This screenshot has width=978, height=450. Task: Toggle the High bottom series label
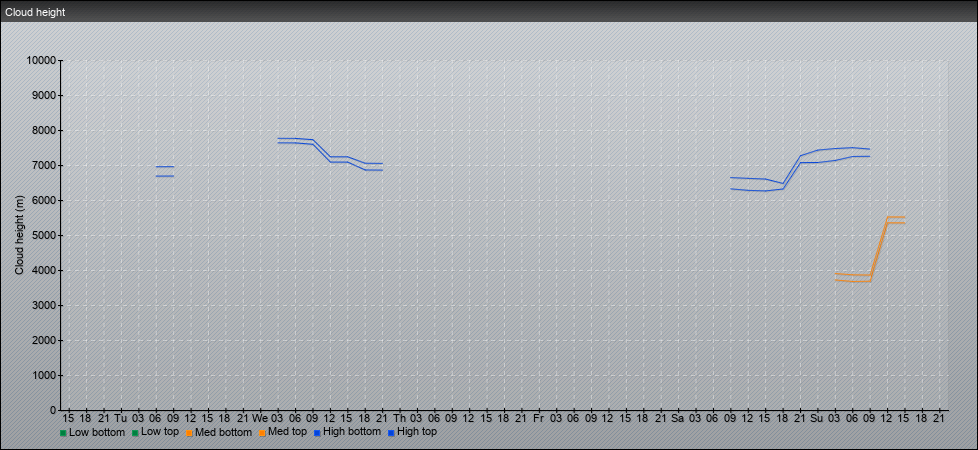[x=352, y=432]
